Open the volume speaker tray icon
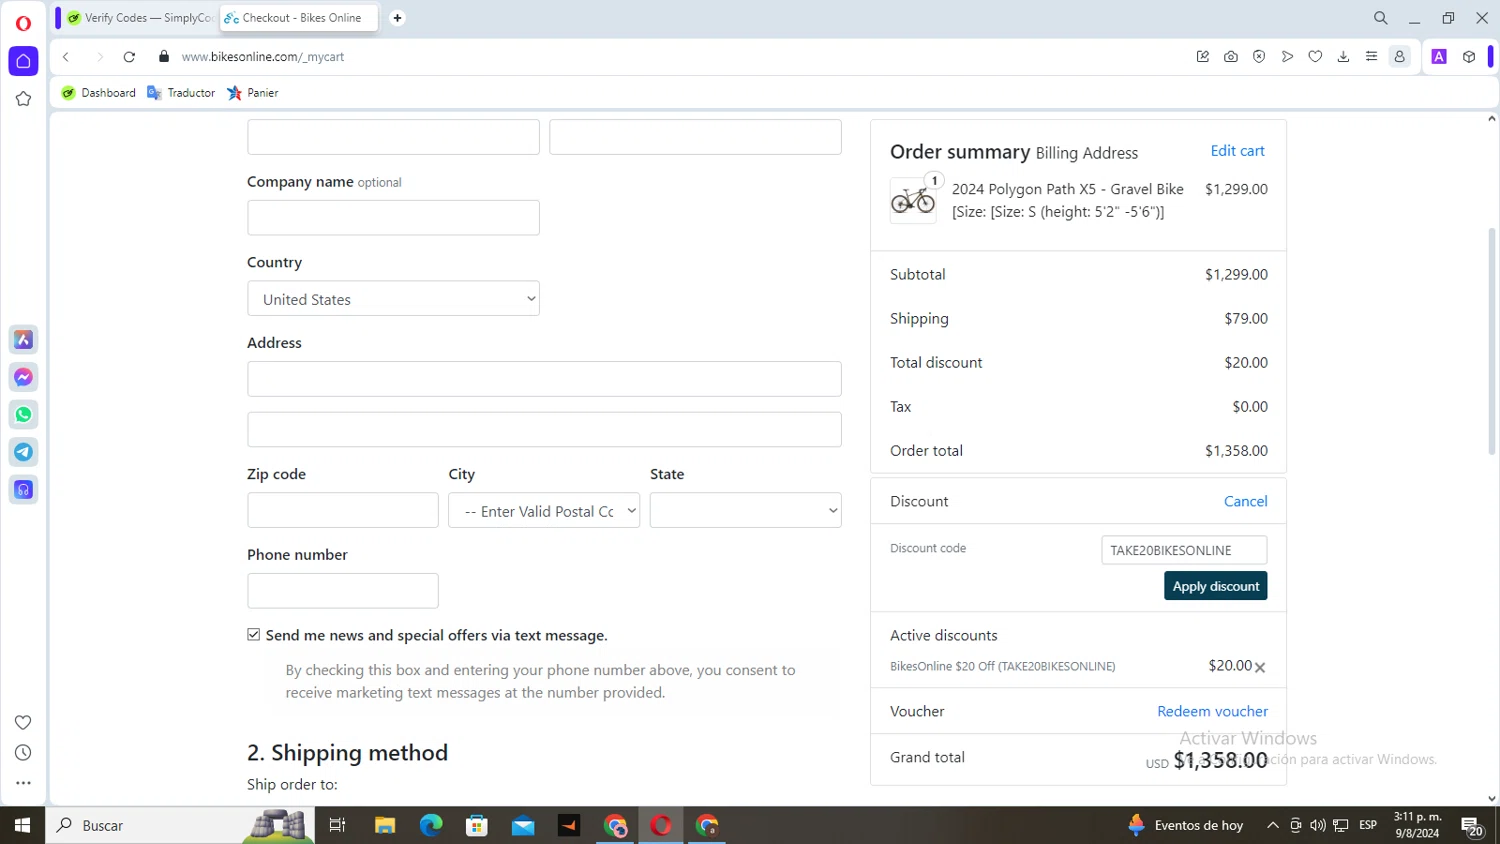The height and width of the screenshot is (844, 1500). click(x=1318, y=825)
